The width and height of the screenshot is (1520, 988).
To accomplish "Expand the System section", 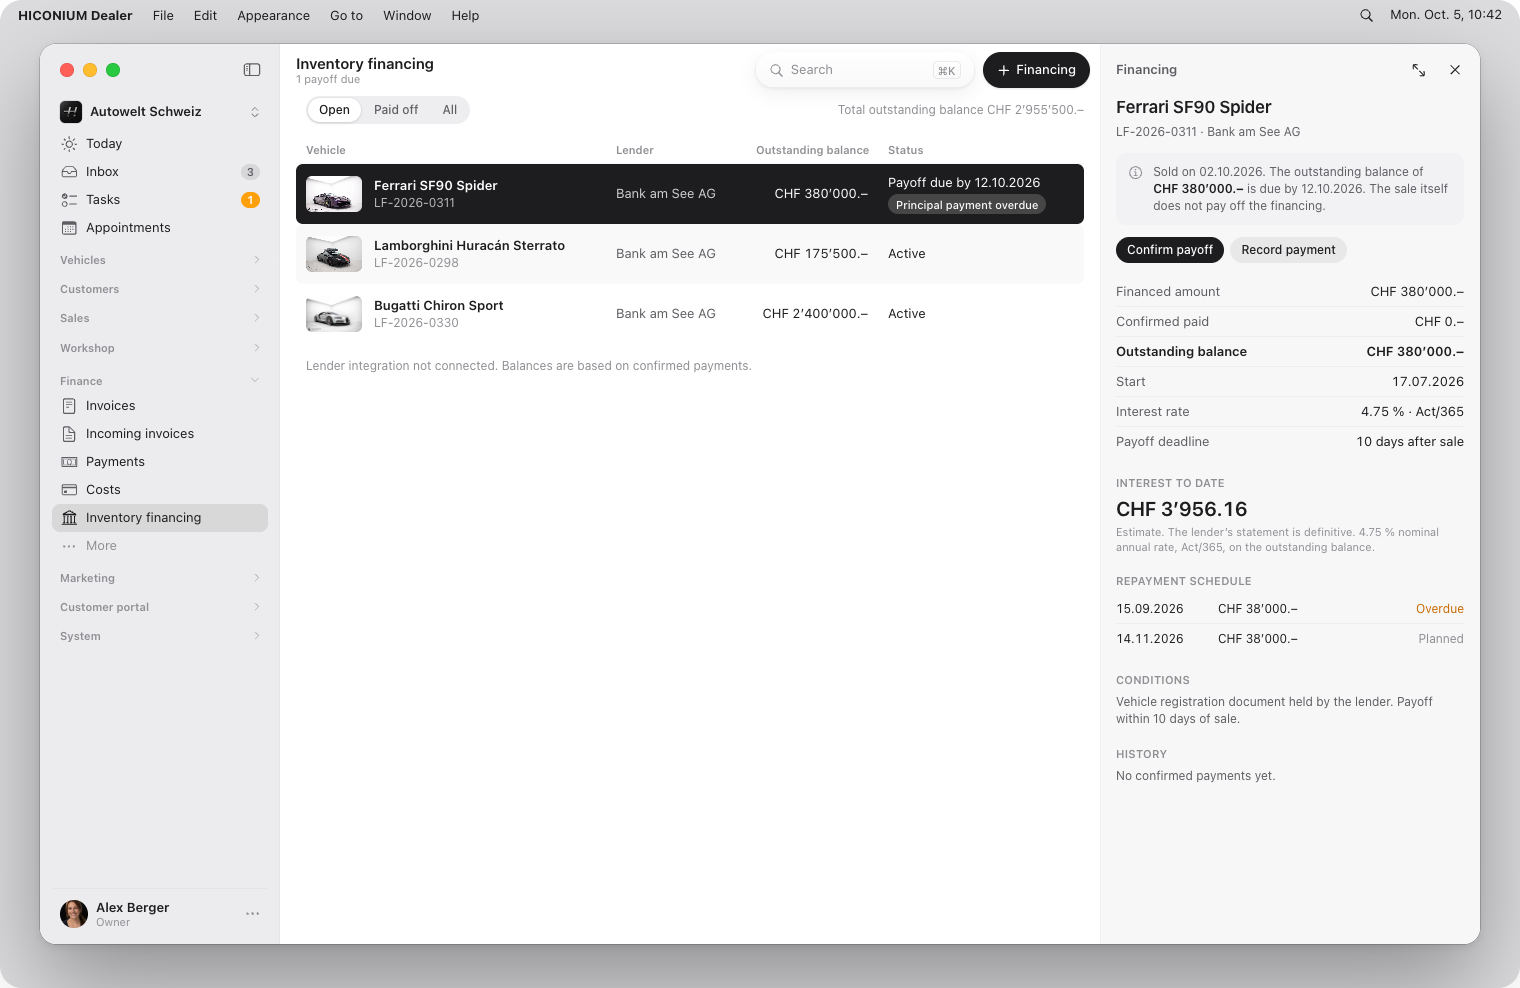I will click(x=160, y=636).
